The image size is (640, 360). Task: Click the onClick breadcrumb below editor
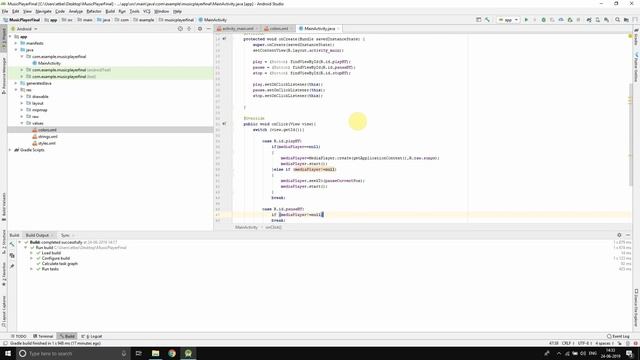(273, 227)
